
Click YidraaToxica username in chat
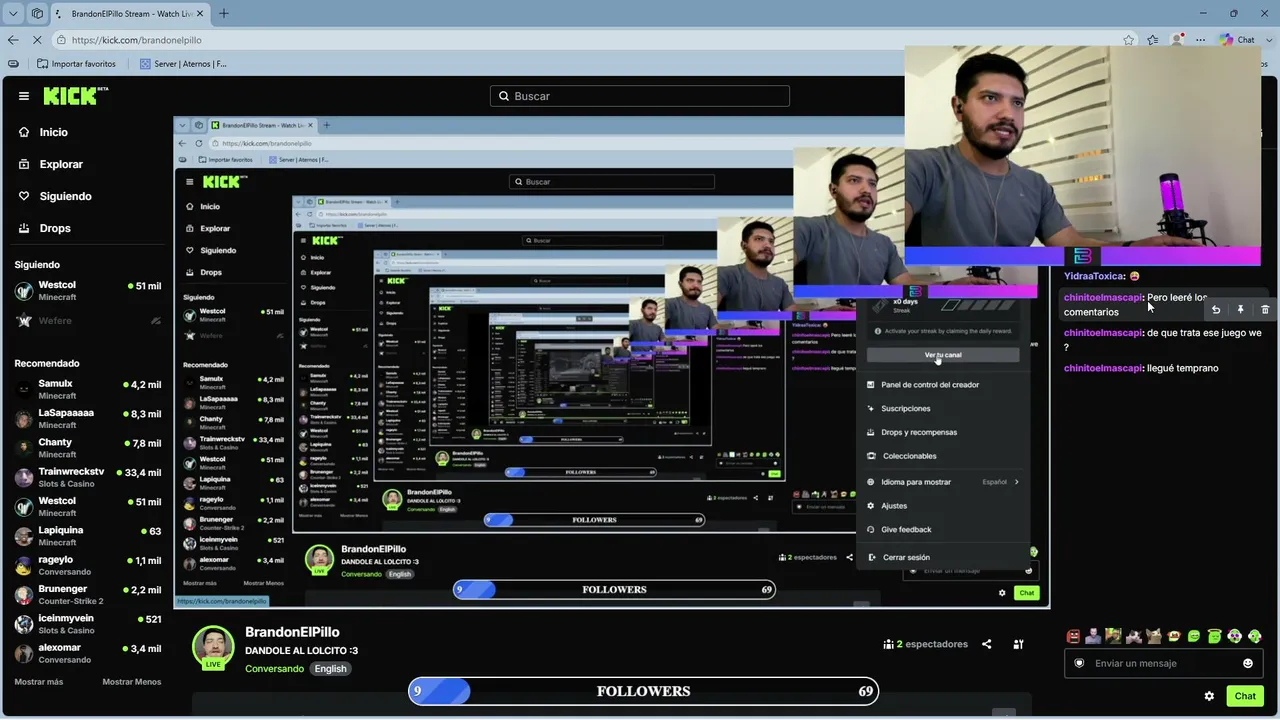[1094, 276]
